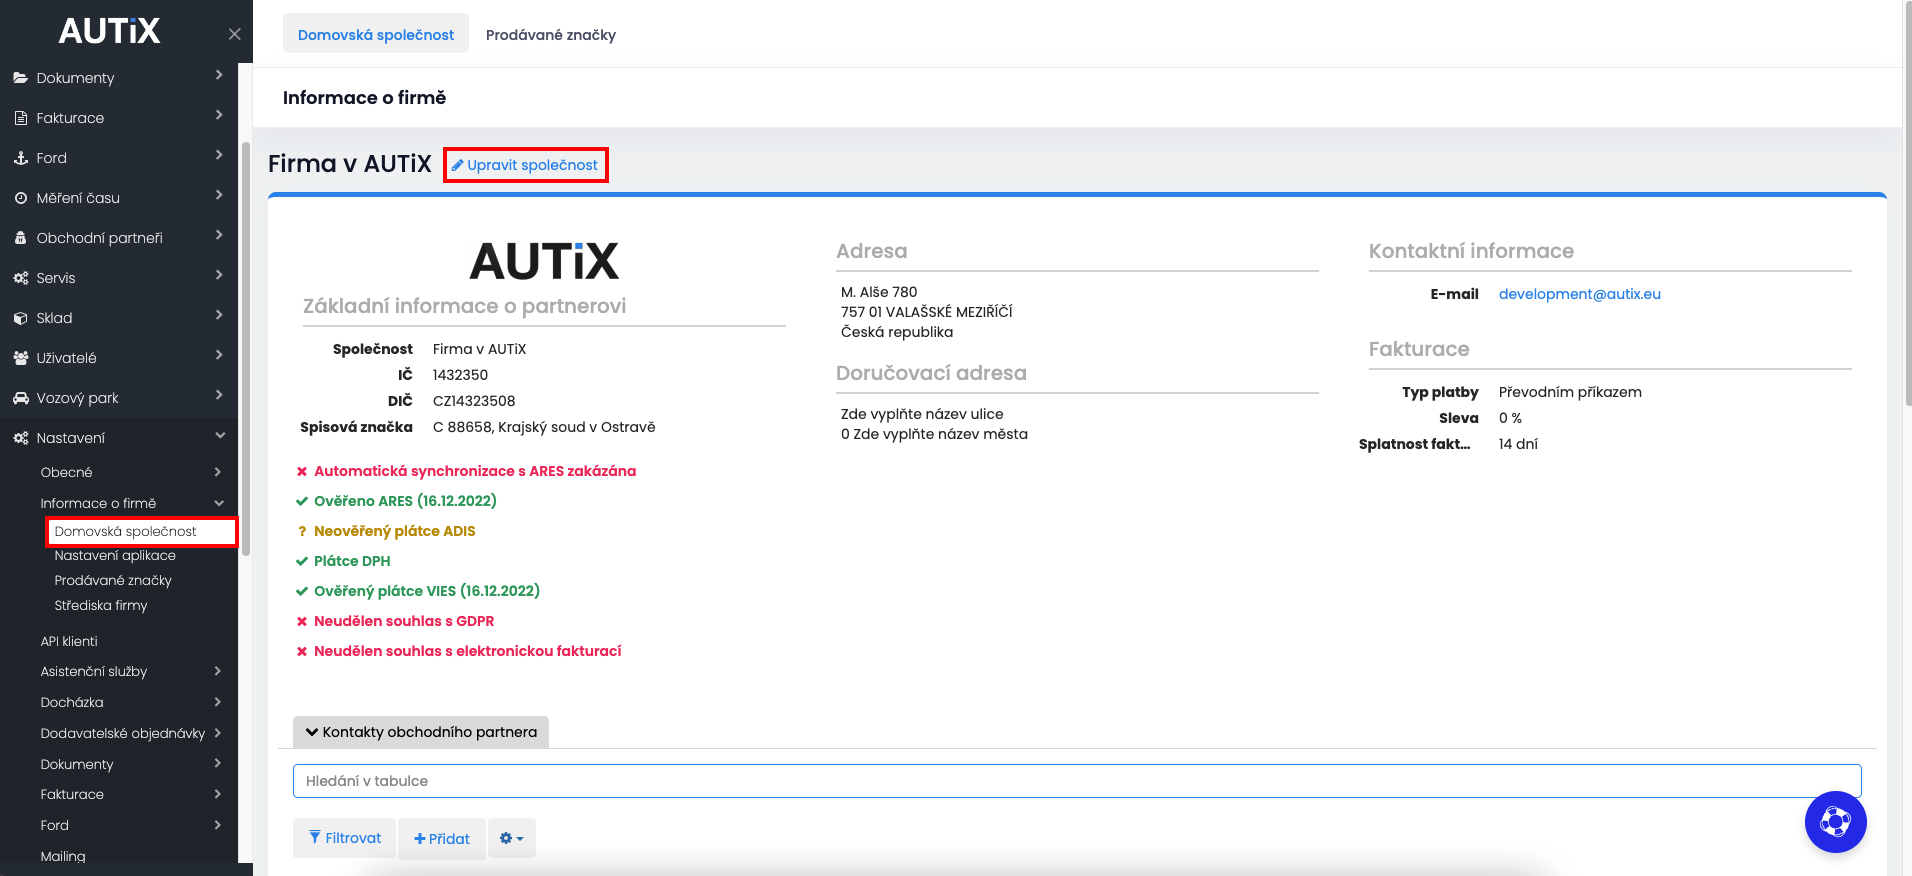Screen dimensions: 1912x876
Task: Expand the Obecné submenu chevron
Action: 218,472
